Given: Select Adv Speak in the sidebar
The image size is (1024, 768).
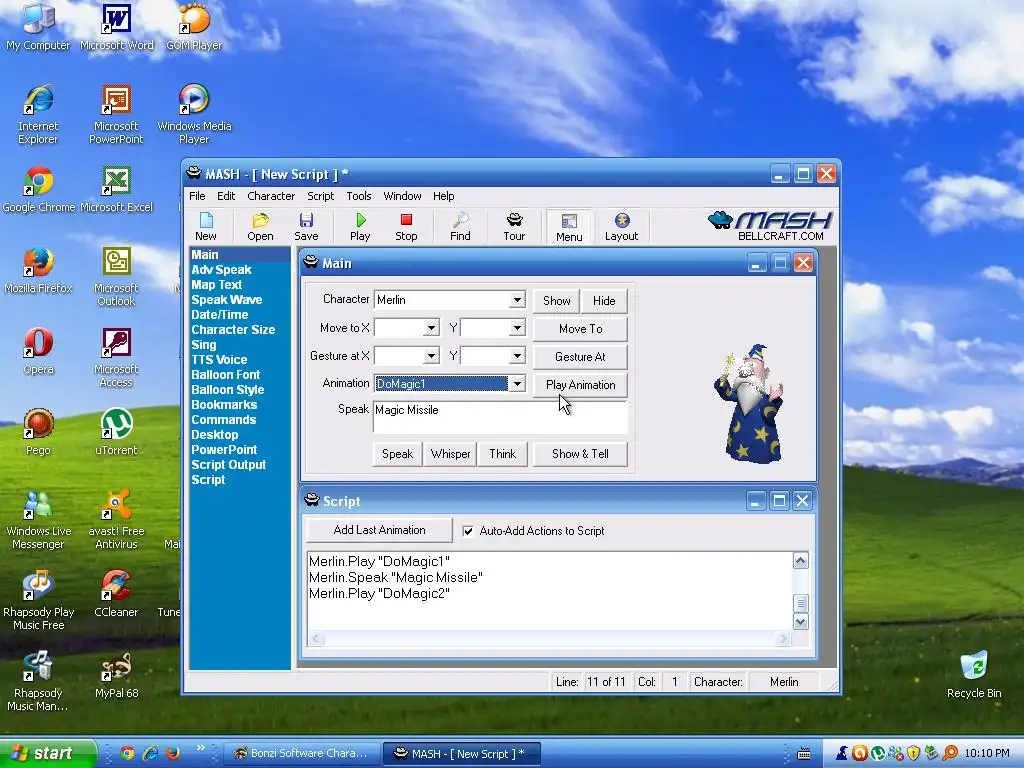Looking at the screenshot, I should [x=221, y=270].
